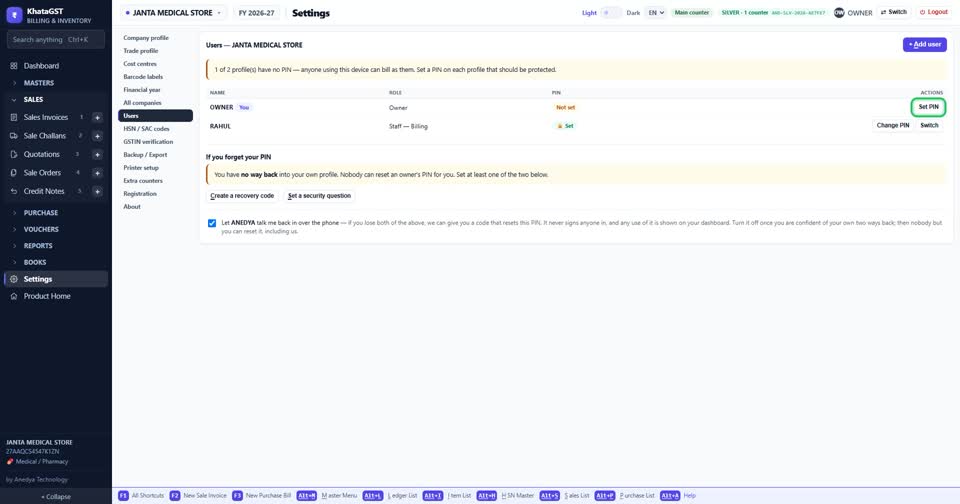Click the Alt+P Purchase List key badge
The width and height of the screenshot is (960, 504).
(605, 495)
